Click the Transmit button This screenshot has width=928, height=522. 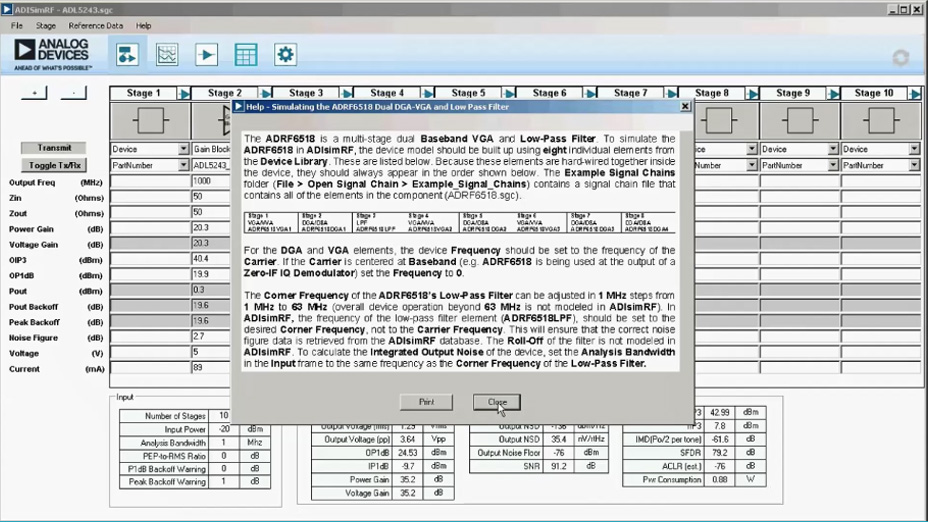pos(54,148)
